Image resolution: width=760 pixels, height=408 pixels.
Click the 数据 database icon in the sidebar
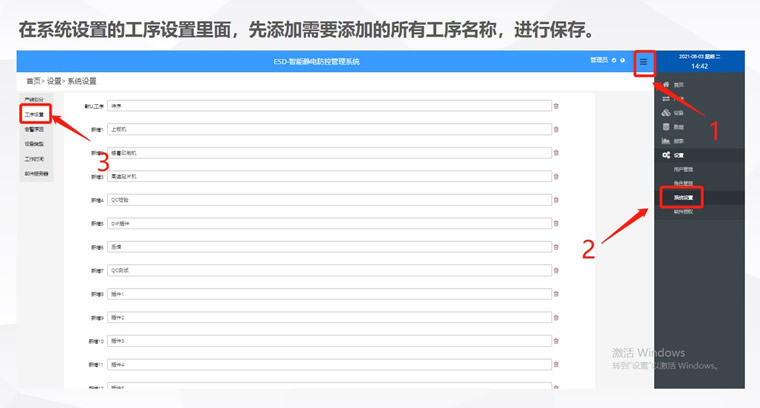[666, 126]
